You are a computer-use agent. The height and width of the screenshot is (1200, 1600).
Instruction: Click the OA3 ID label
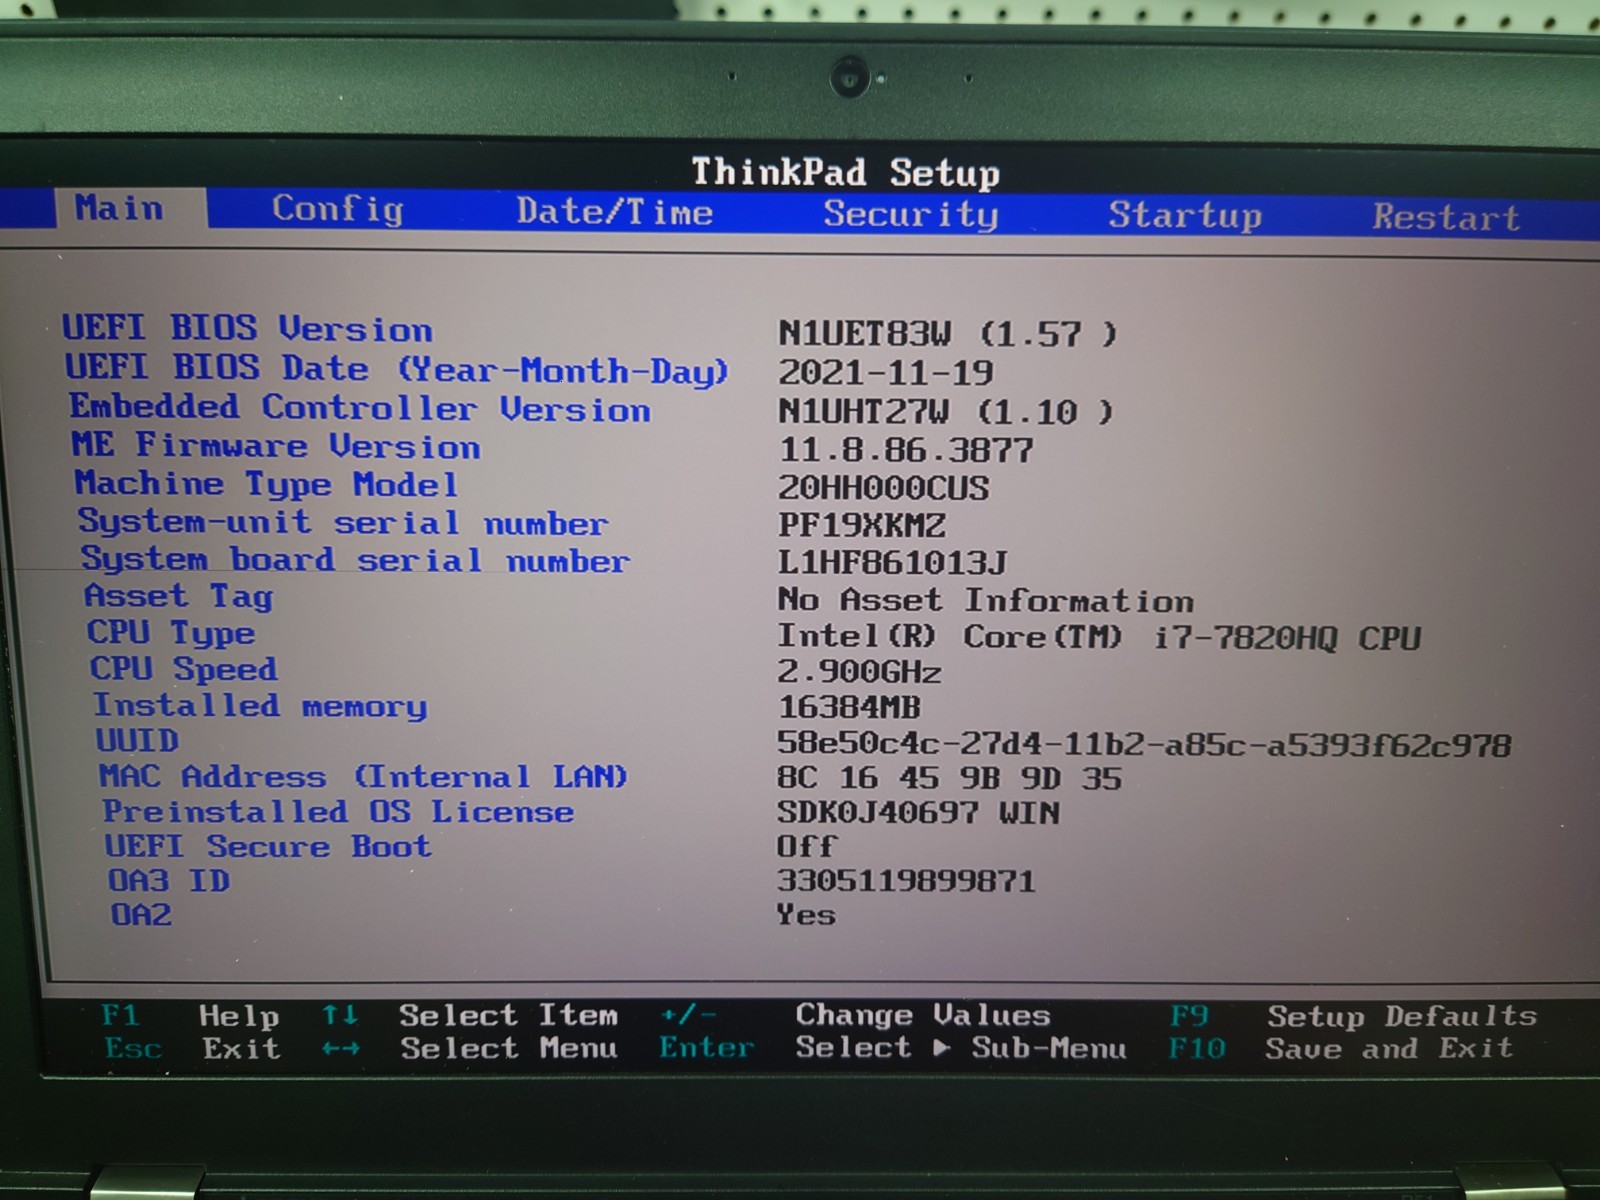pyautogui.click(x=169, y=881)
